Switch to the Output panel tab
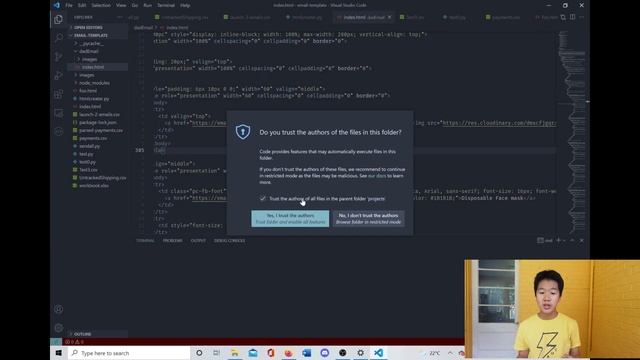Image resolution: width=640 pixels, height=360 pixels. tap(198, 240)
